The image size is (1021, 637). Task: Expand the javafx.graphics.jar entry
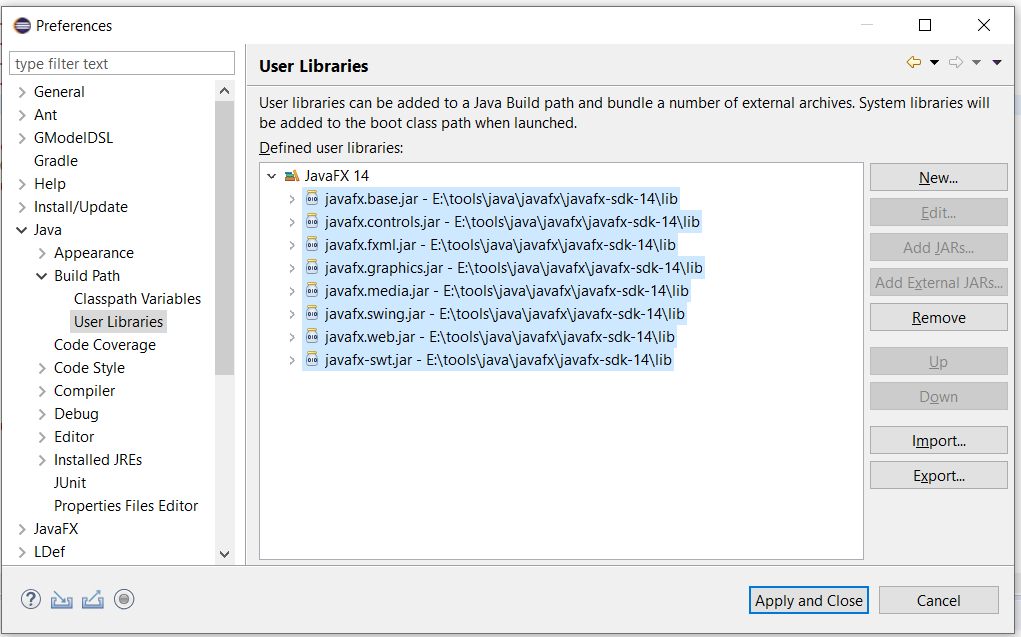[292, 268]
